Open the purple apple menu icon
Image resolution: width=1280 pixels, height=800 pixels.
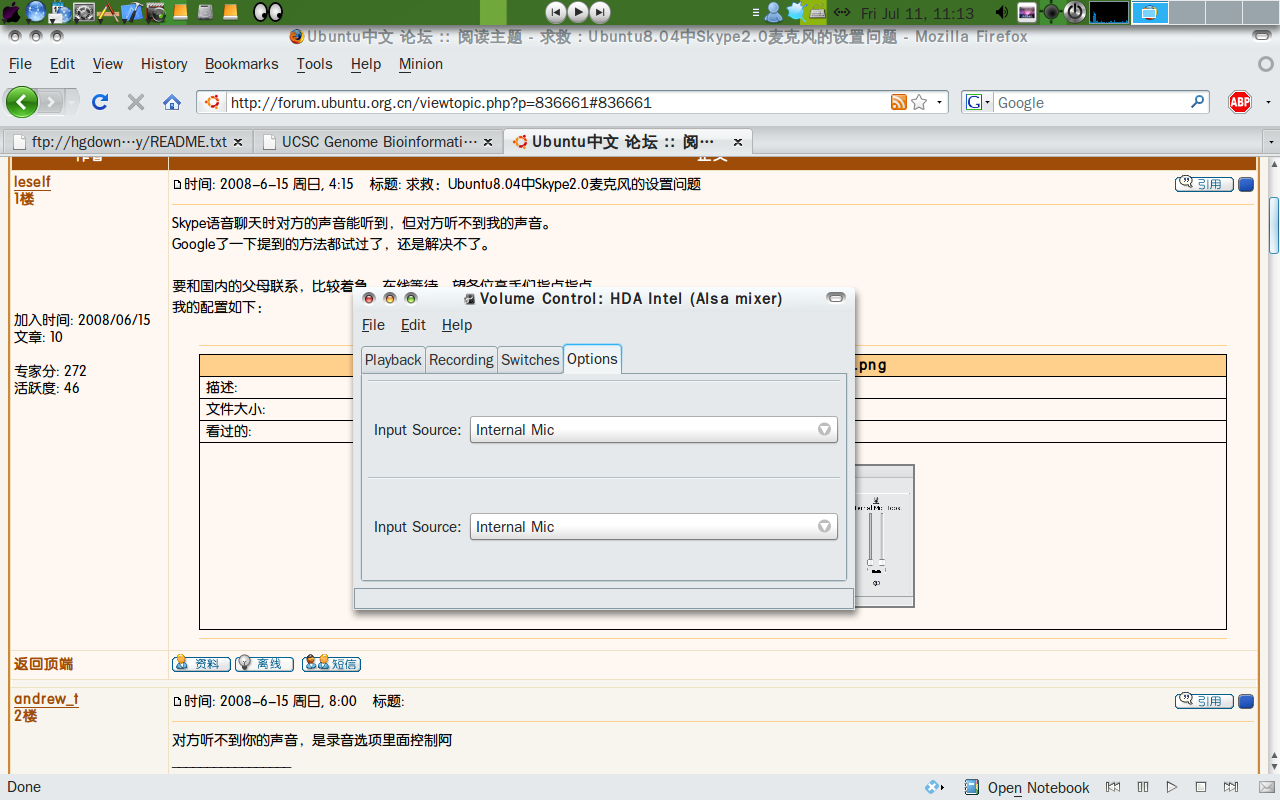coord(12,12)
